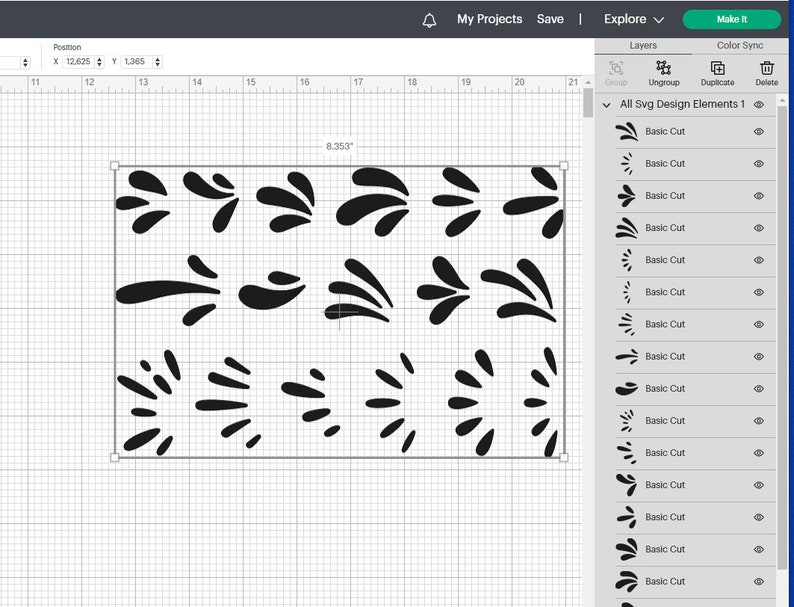Toggle visibility of the second Basic Cut layer
Screen dimensions: 794x607
(759, 164)
